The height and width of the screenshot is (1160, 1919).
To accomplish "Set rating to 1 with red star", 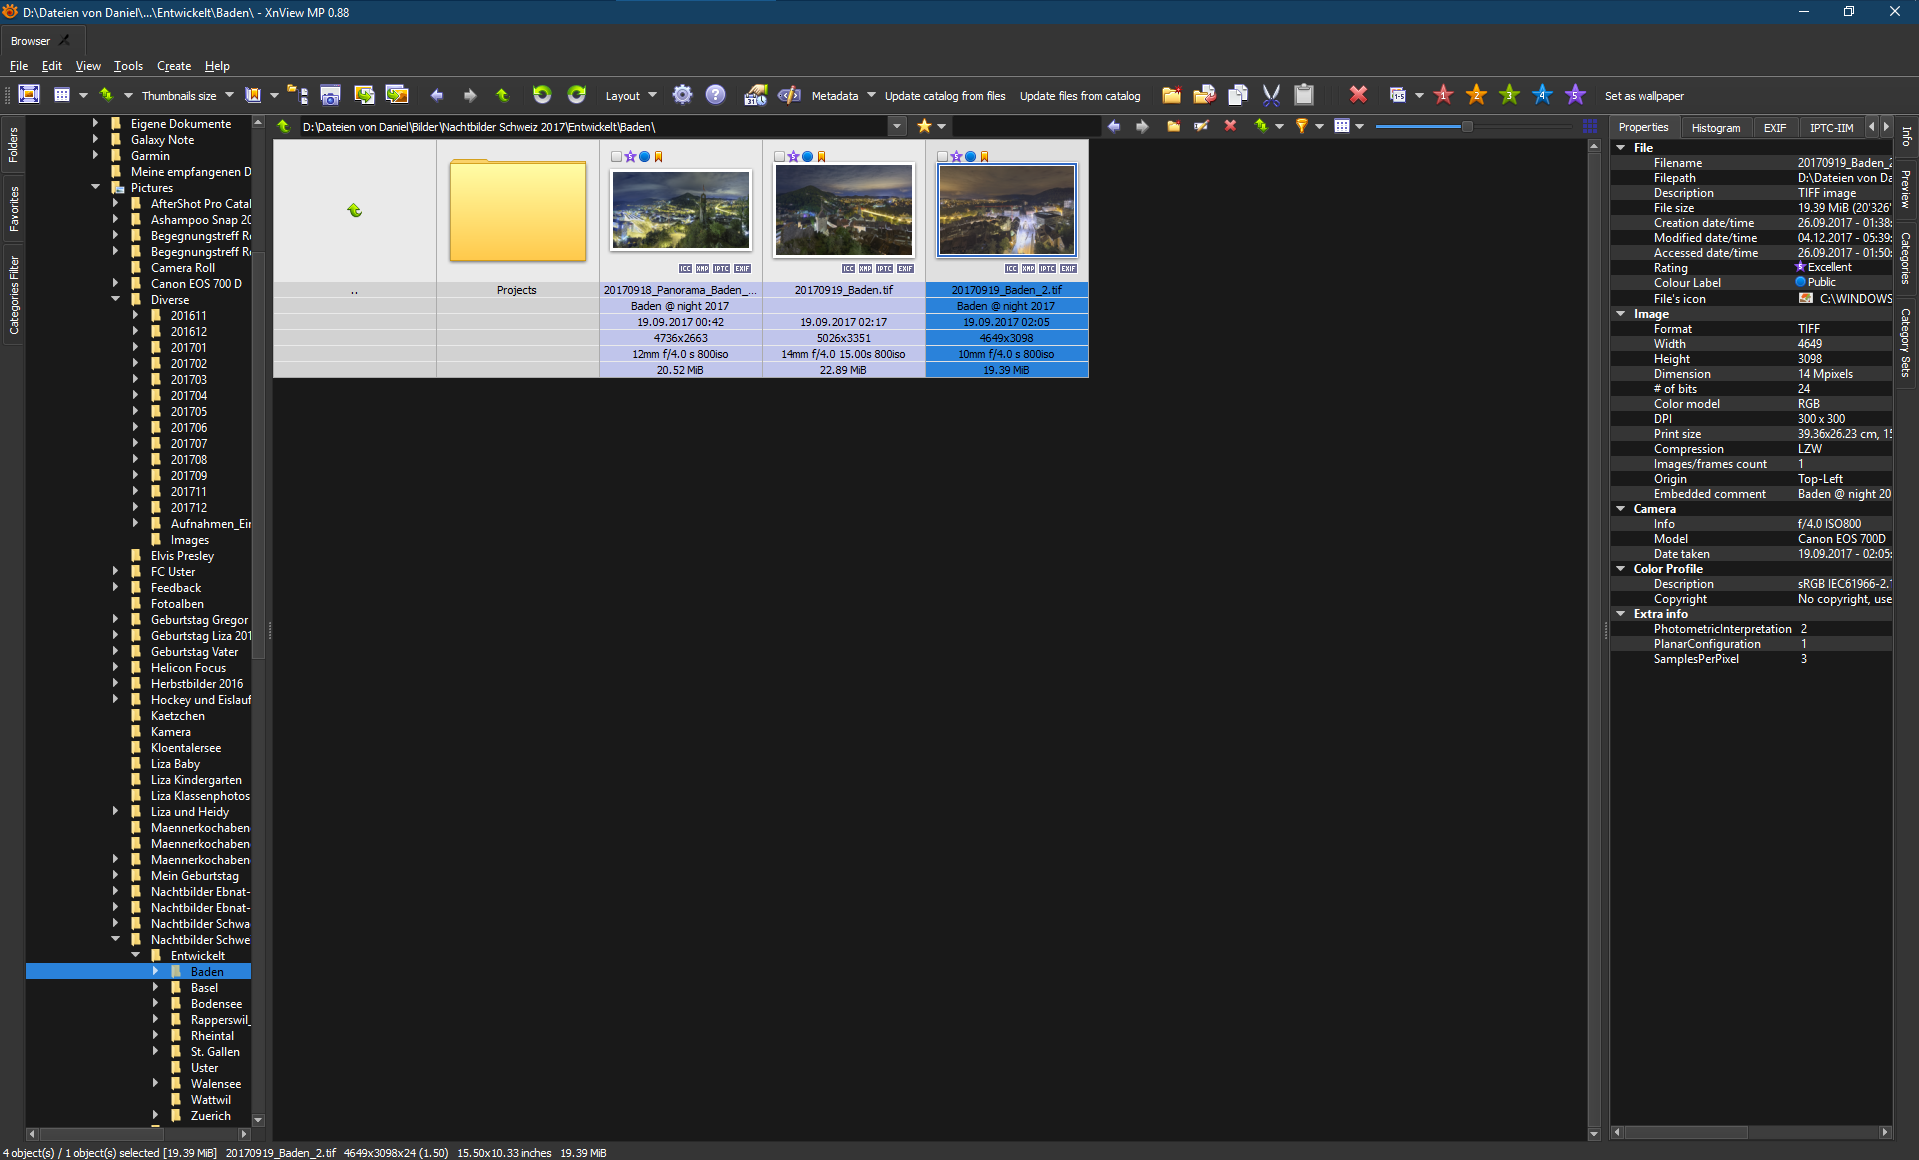I will point(1443,95).
